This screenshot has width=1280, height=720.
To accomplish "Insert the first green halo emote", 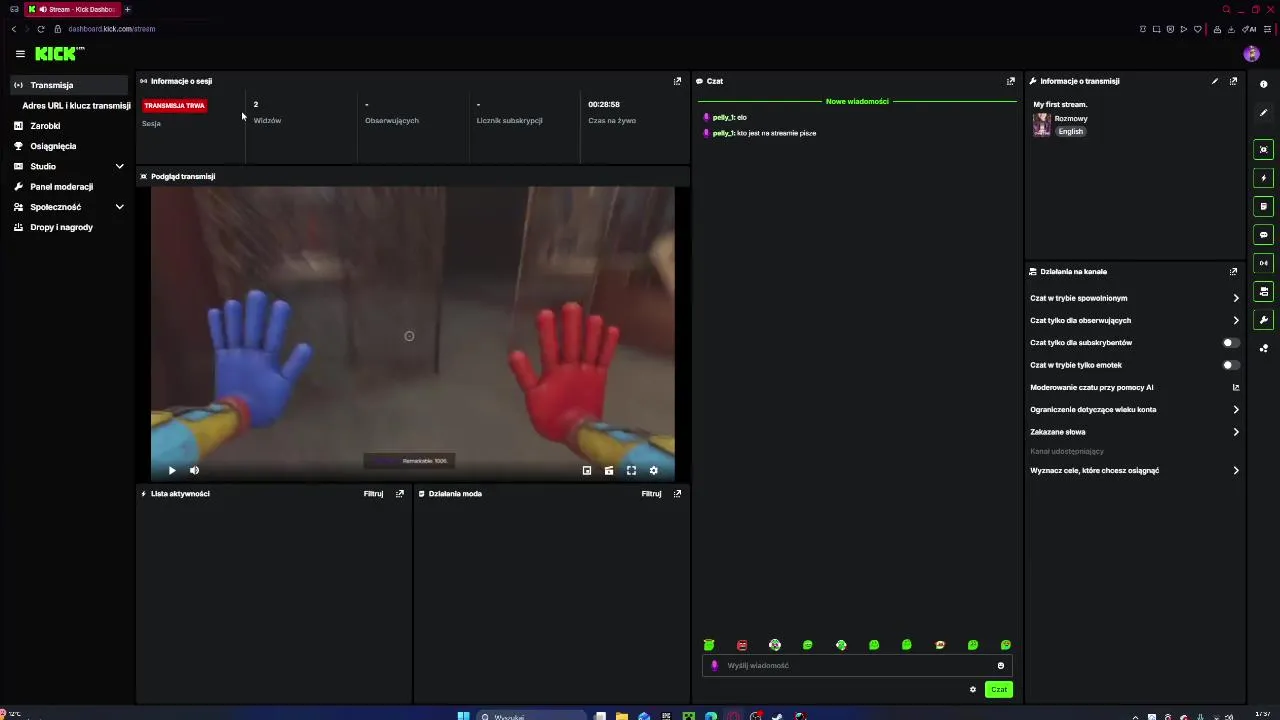I will (x=709, y=645).
